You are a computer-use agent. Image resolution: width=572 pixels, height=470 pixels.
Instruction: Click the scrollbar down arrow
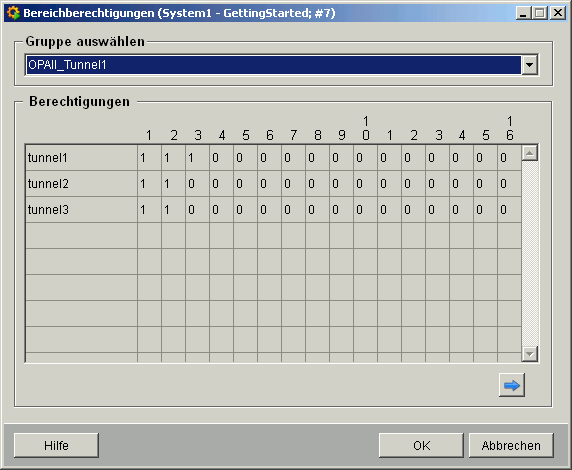coord(530,354)
